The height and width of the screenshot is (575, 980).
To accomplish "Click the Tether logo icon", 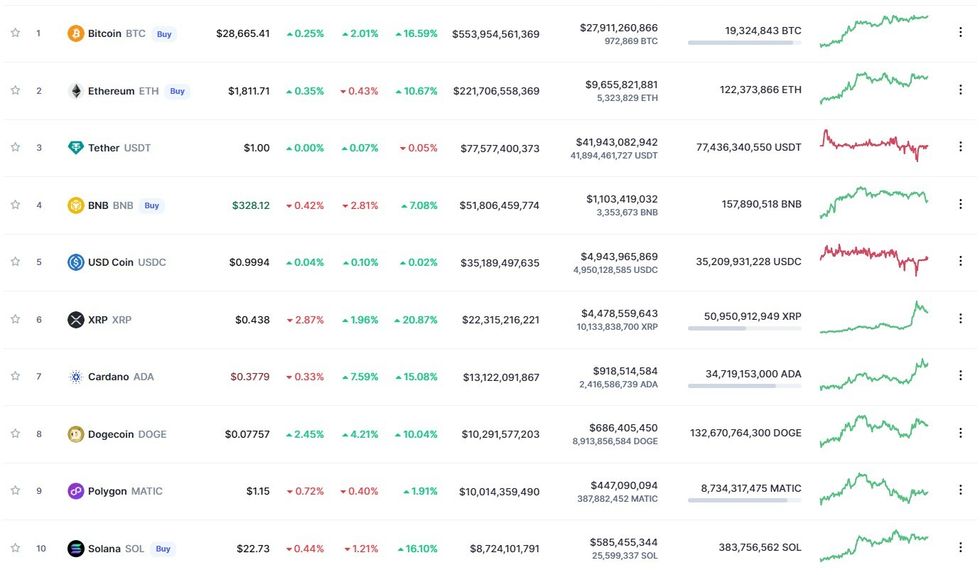I will click(75, 148).
